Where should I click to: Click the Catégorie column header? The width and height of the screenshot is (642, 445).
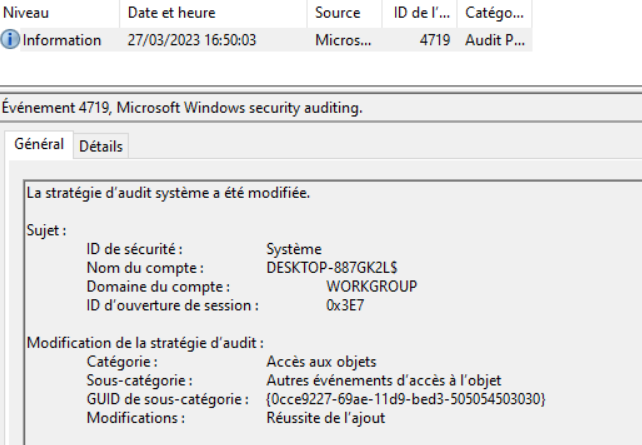pos(493,13)
